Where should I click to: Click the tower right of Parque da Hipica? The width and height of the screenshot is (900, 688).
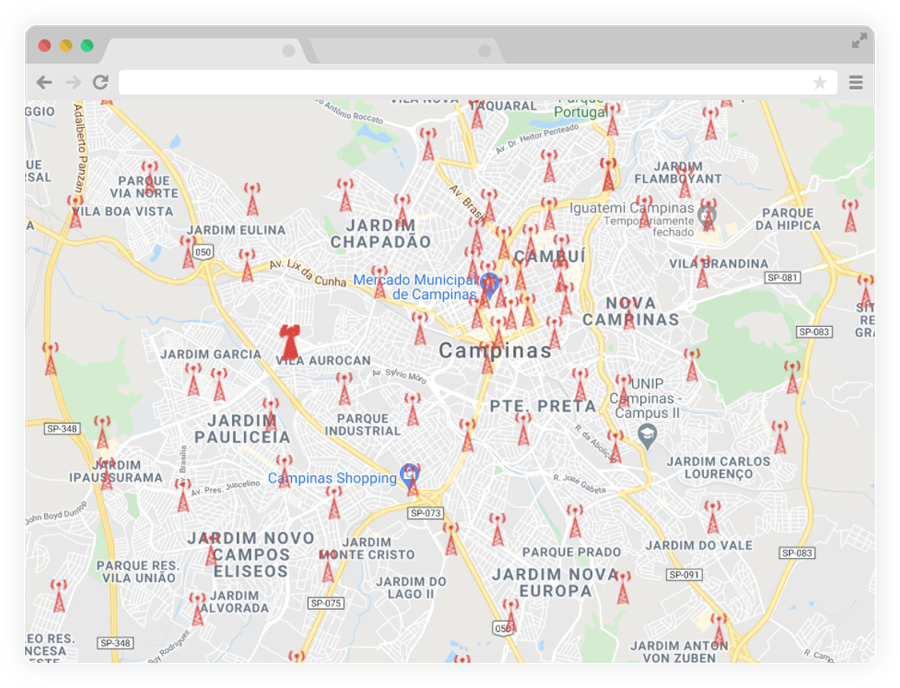[x=850, y=216]
